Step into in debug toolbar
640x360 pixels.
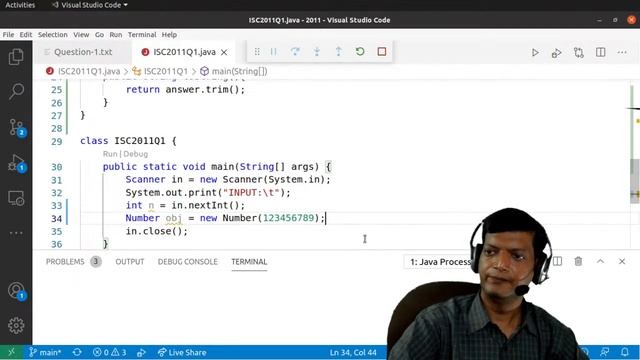[317, 52]
